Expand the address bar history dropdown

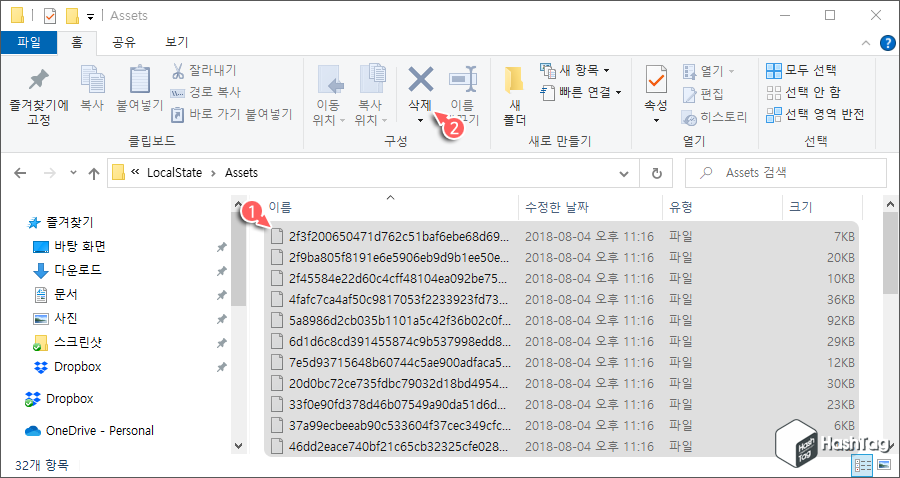(624, 173)
